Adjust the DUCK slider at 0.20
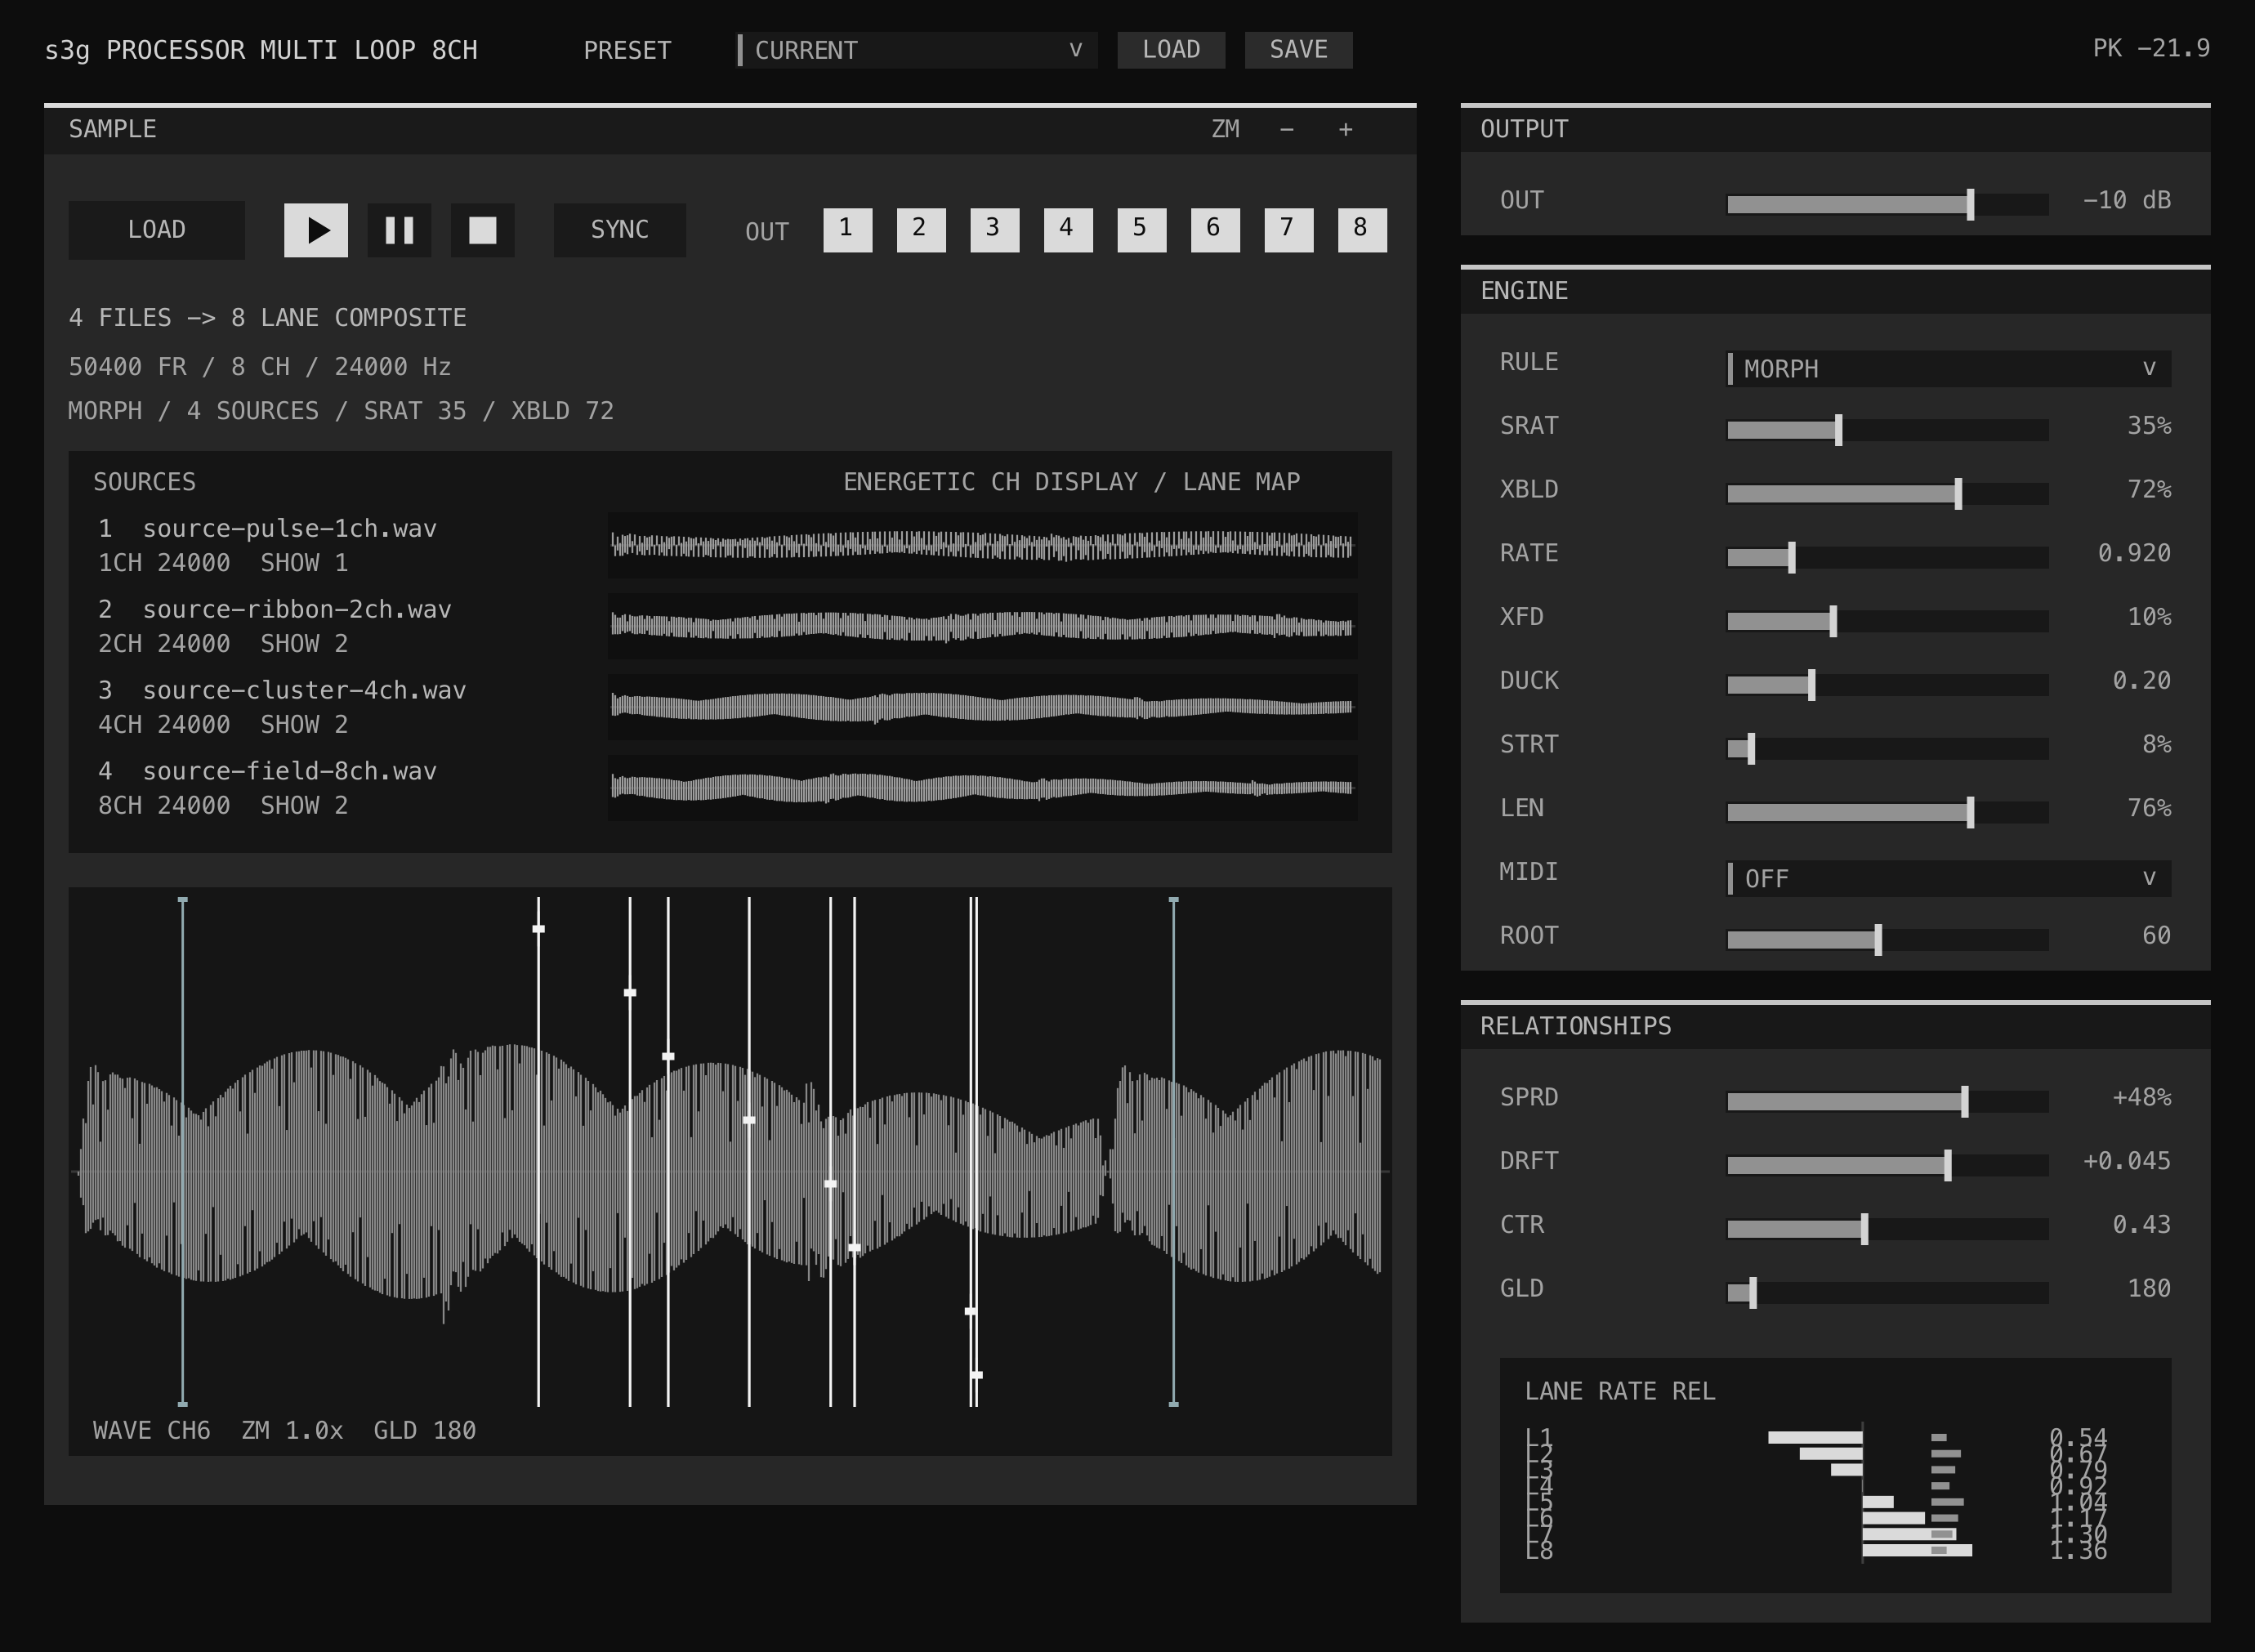This screenshot has height=1652, width=2255. coord(1887,685)
